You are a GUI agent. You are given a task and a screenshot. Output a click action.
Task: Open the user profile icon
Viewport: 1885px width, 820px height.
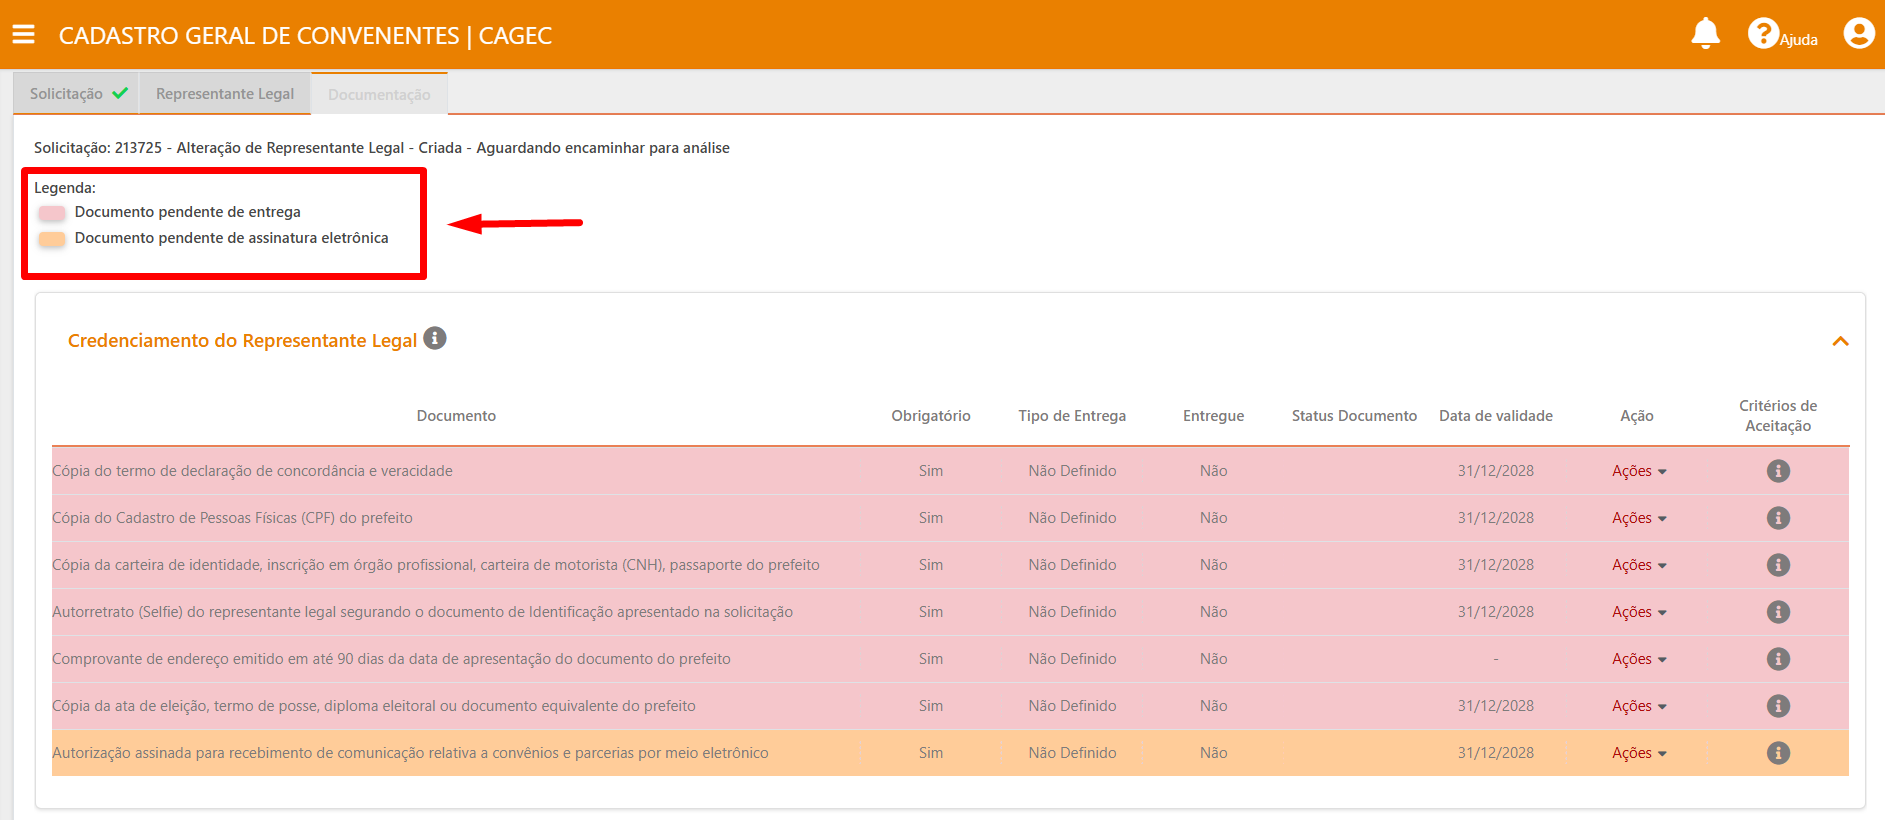(1858, 34)
